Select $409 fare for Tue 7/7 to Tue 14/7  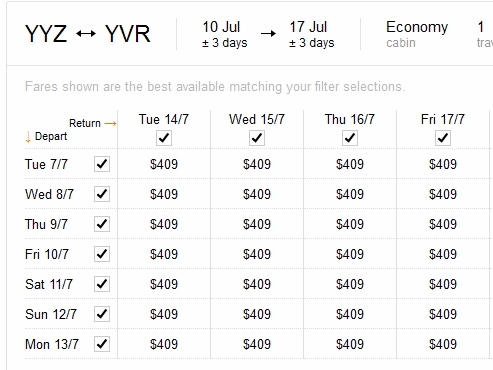(x=164, y=164)
